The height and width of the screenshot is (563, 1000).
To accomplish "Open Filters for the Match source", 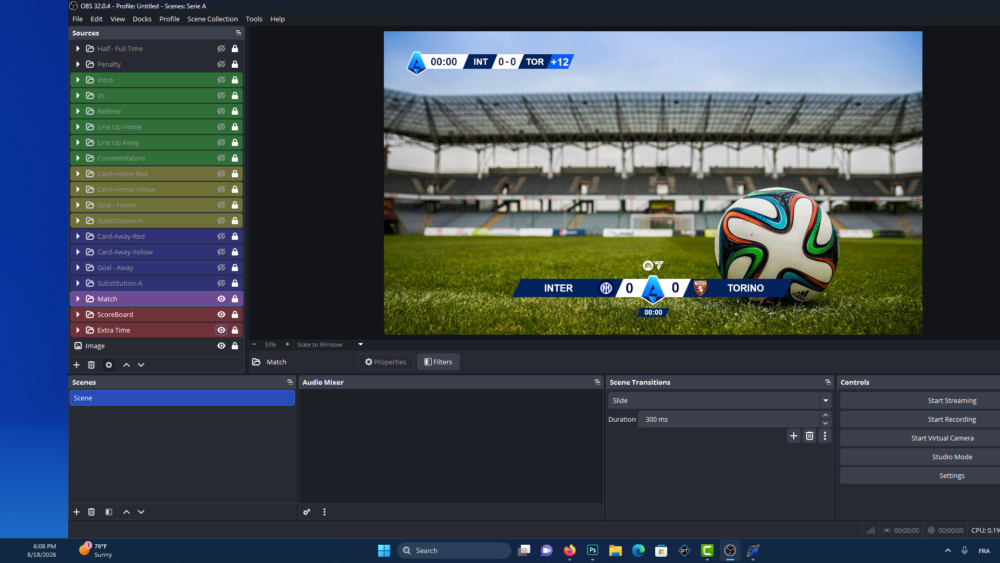I will pyautogui.click(x=438, y=362).
